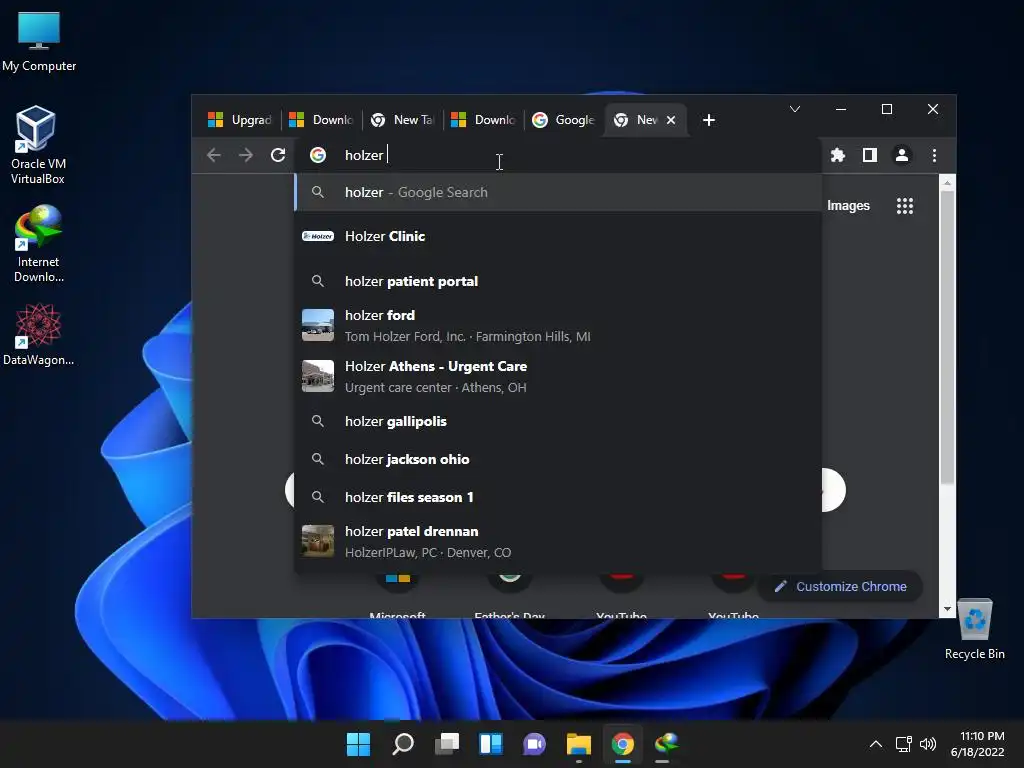The image size is (1024, 768).
Task: Select the holzer gallipolis suggestion
Action: [x=558, y=421]
